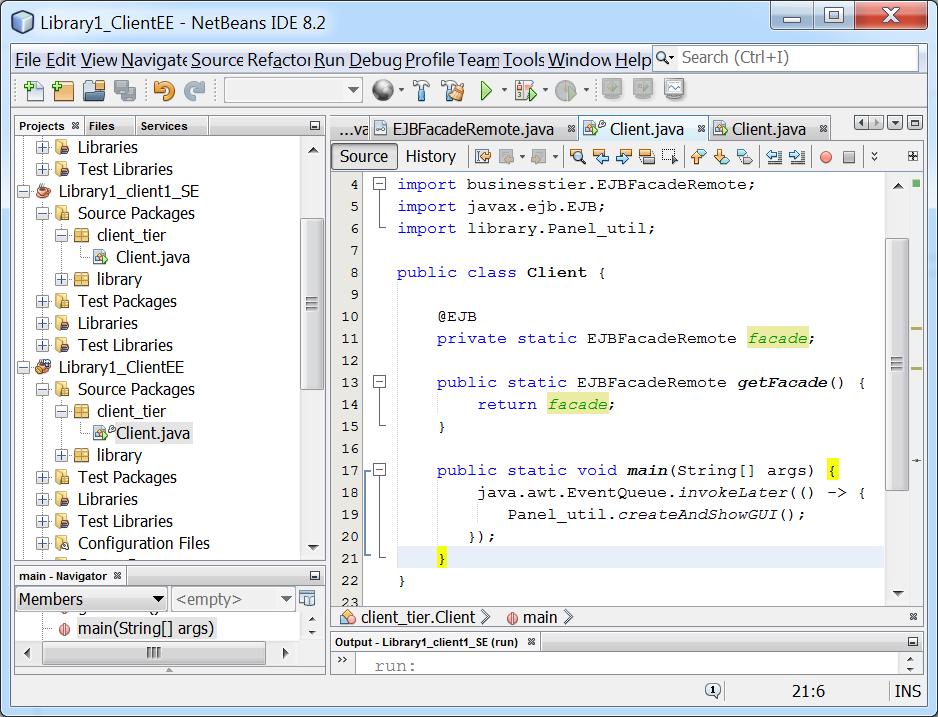Click client_tier.Client breadcrumb
Image resolution: width=938 pixels, height=717 pixels.
pos(418,617)
